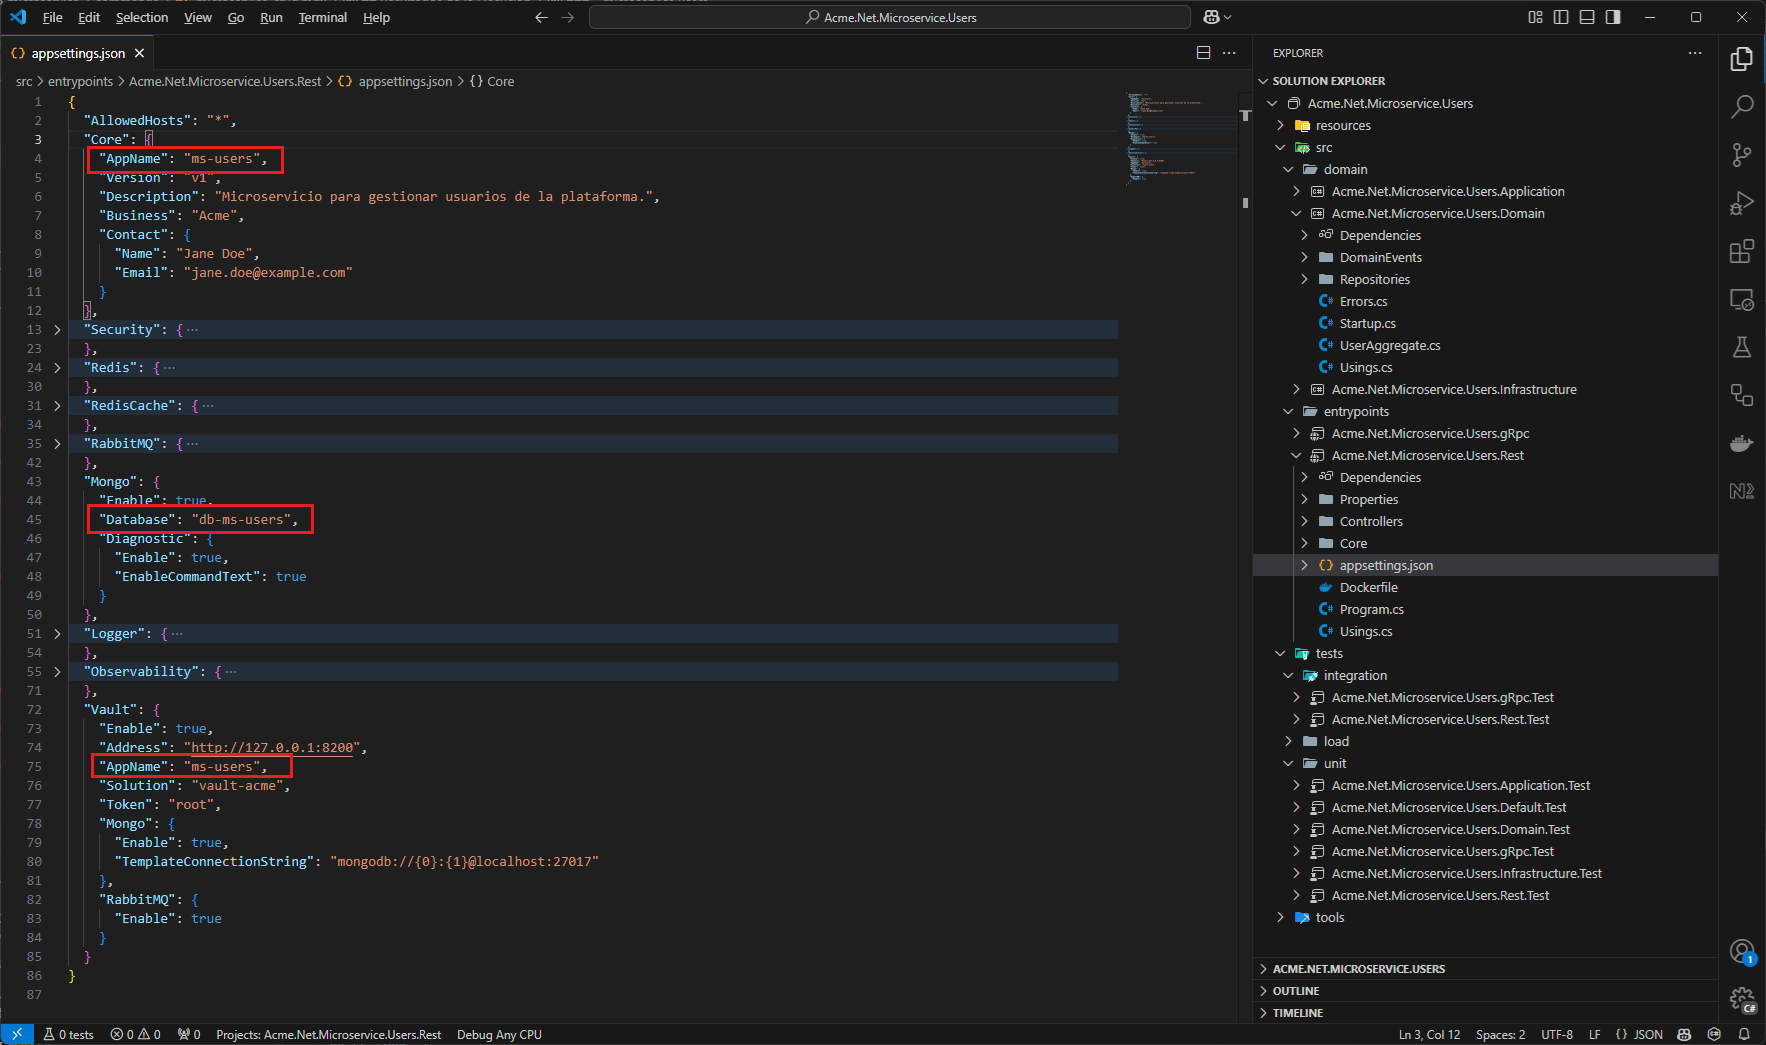Click the Customize Layout icon
This screenshot has height=1045, width=1766.
point(1535,17)
